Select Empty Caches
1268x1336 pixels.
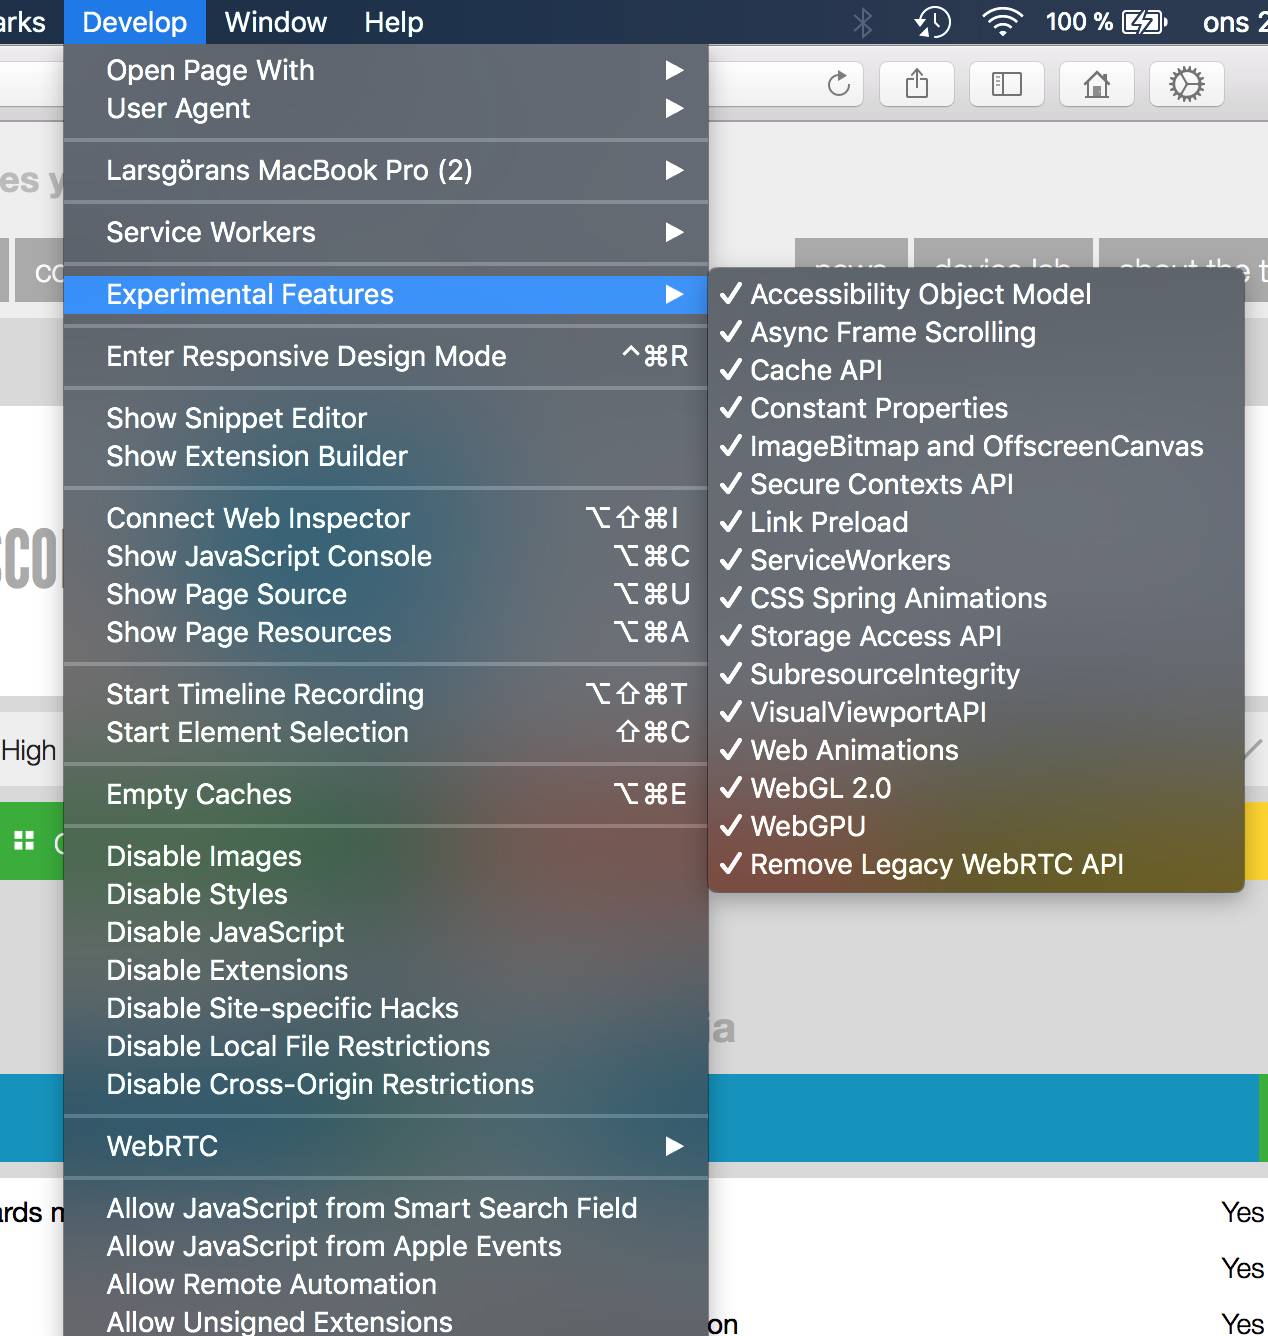click(386, 794)
